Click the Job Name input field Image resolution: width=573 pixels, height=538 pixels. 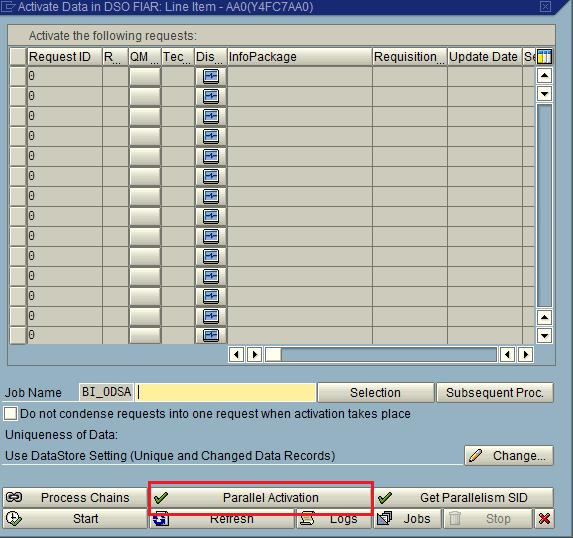tap(225, 393)
